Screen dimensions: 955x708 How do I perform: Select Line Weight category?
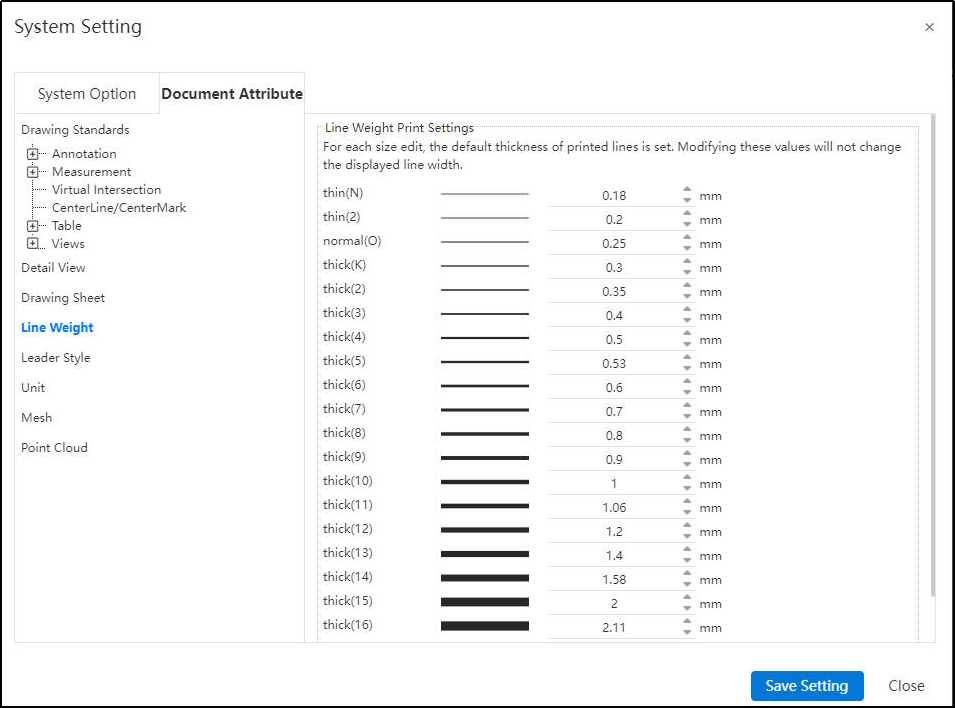point(57,328)
